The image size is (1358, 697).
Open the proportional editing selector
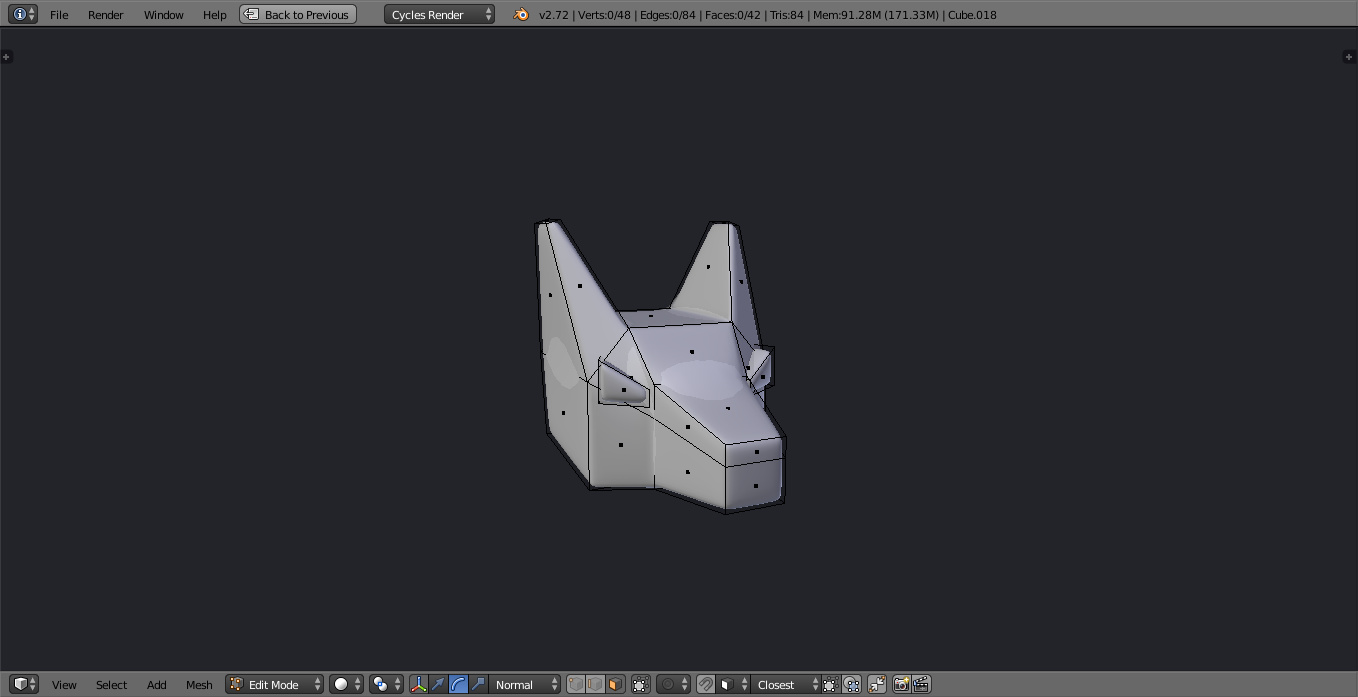(x=673, y=684)
